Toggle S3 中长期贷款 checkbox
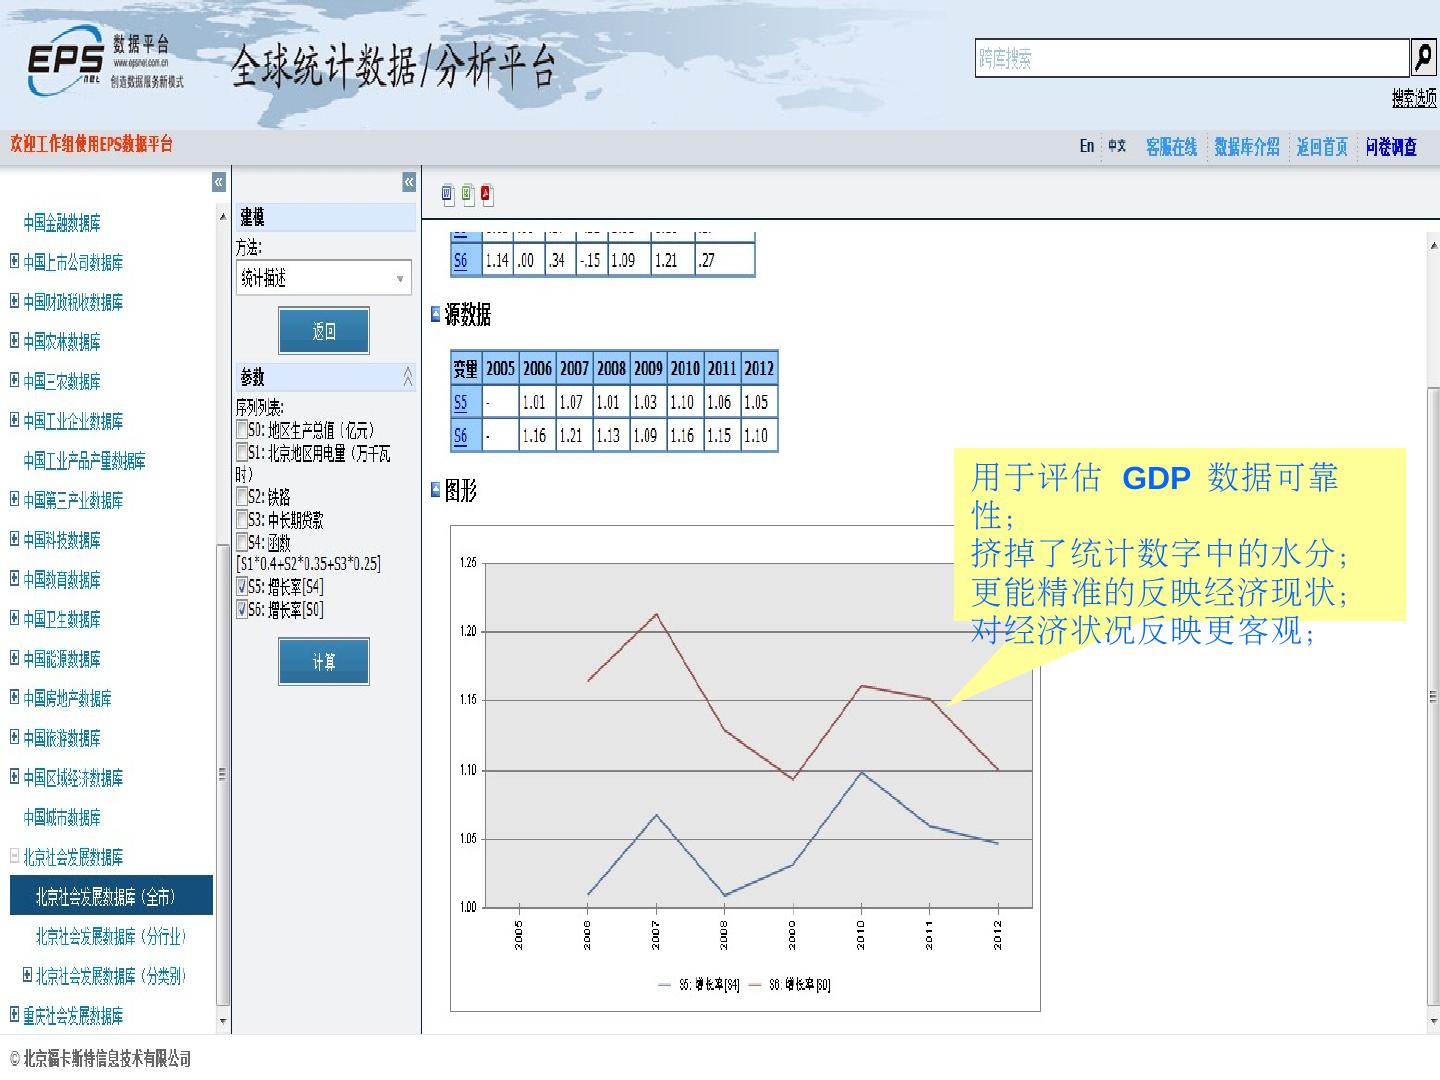1440x1080 pixels. [242, 519]
